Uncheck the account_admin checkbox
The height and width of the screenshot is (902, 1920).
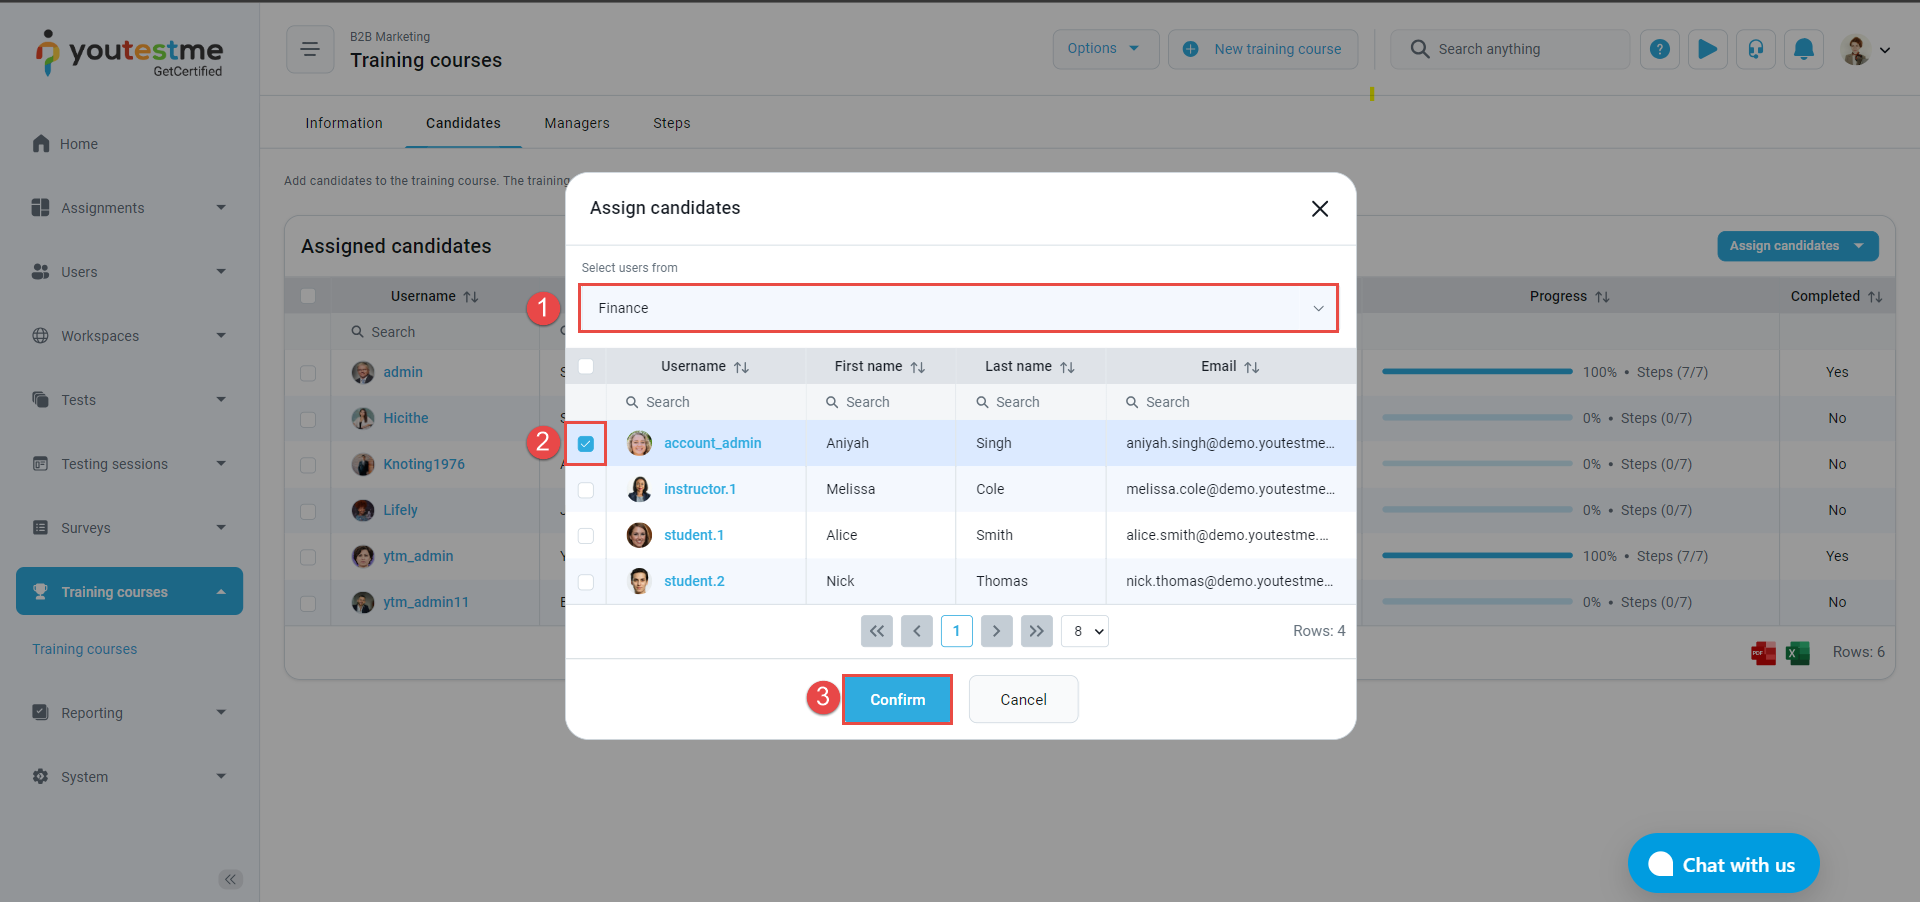tap(586, 443)
